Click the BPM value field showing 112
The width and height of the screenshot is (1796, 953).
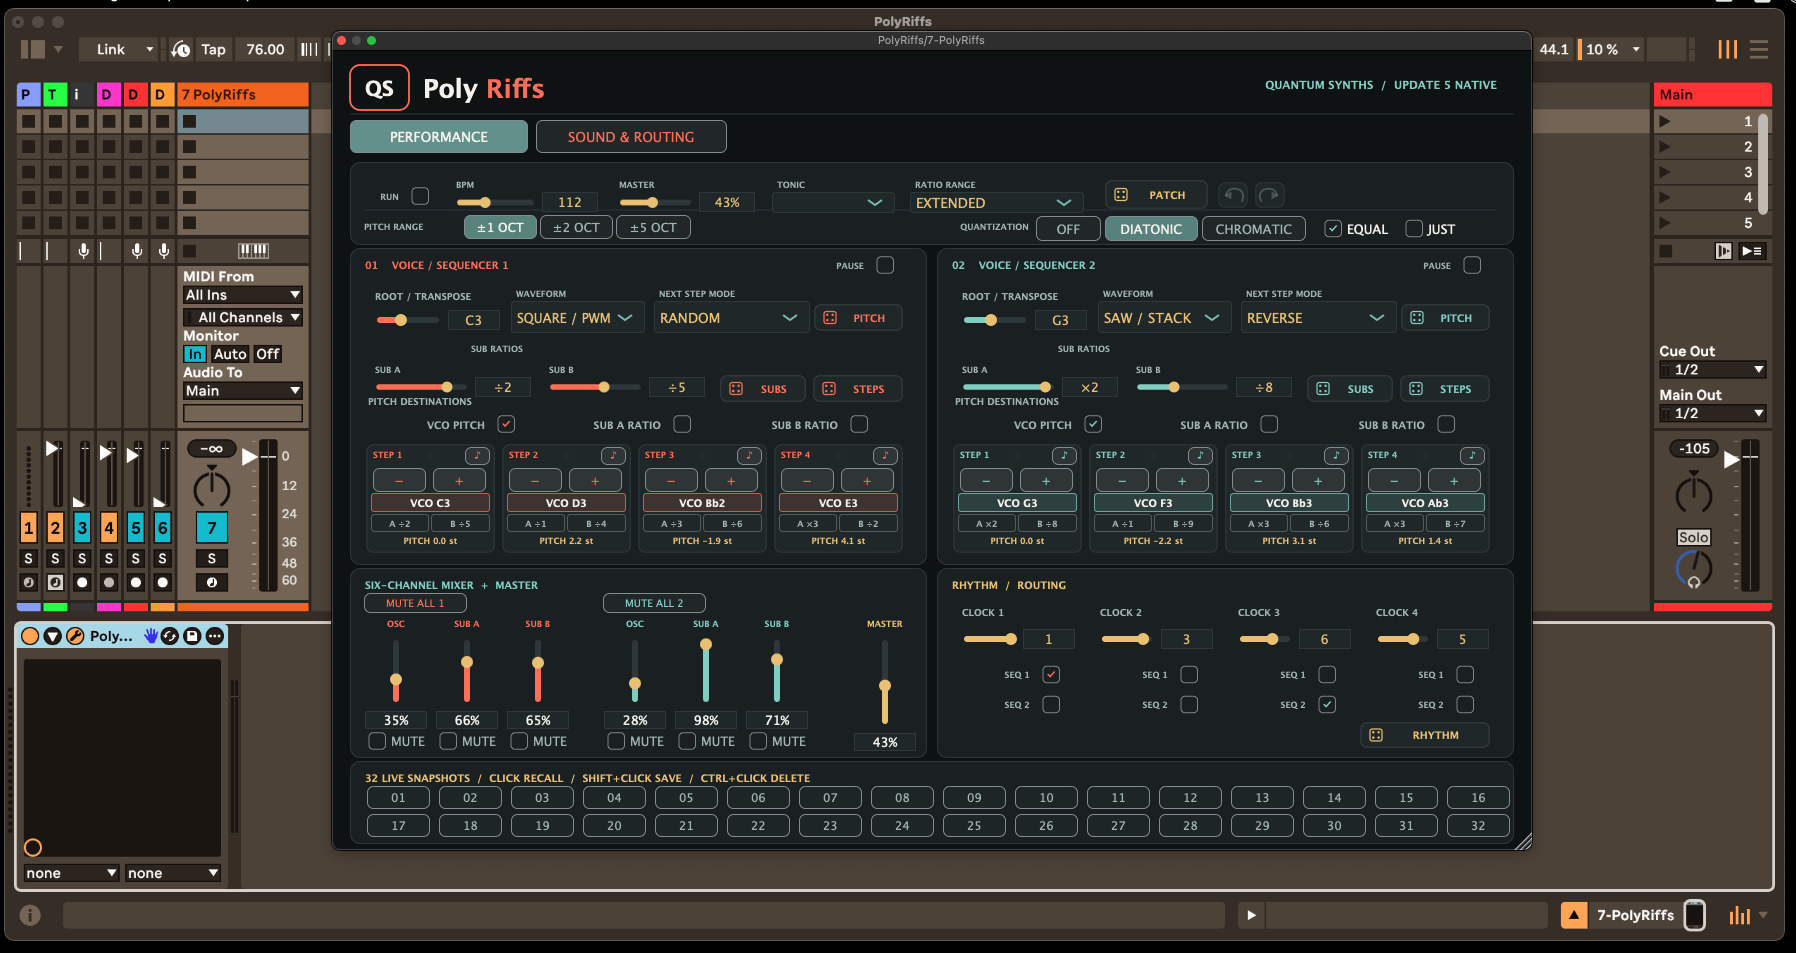point(570,202)
